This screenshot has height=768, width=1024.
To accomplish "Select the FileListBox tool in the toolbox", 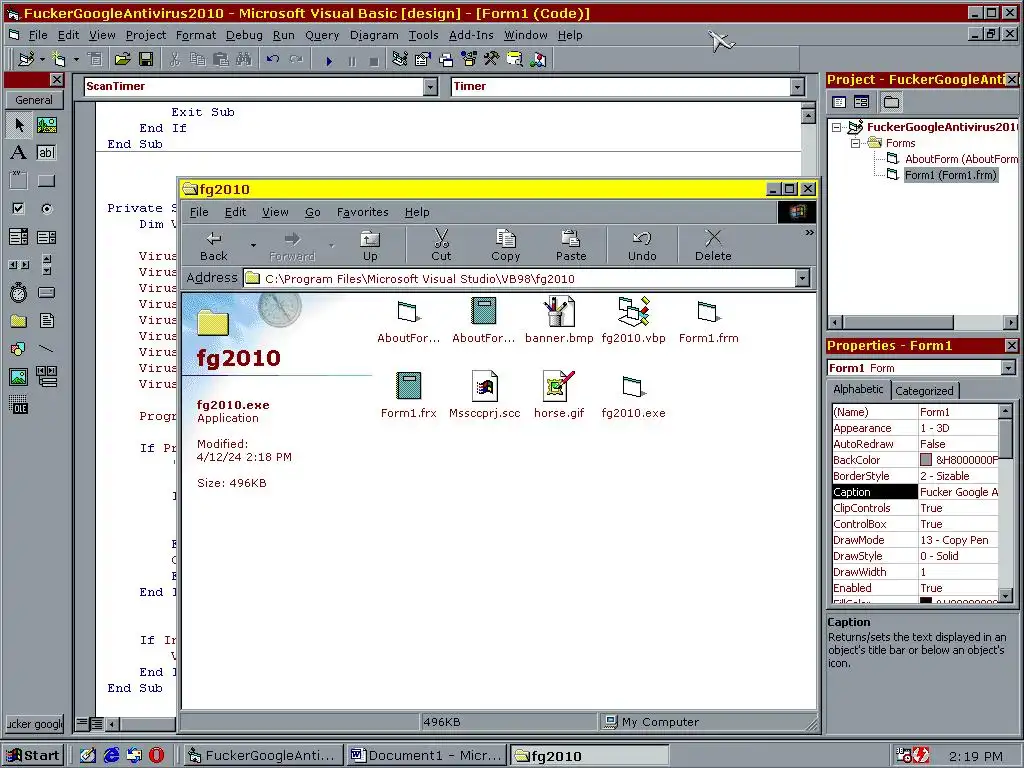I will click(46, 321).
